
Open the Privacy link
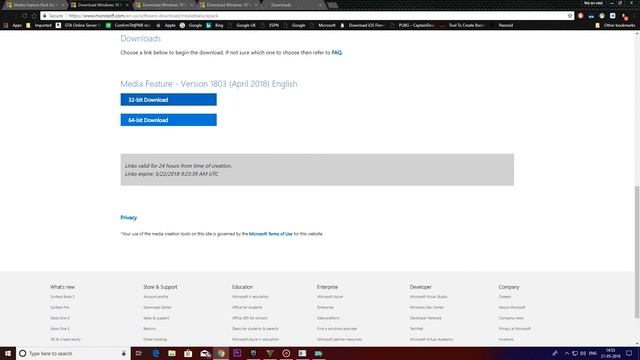[x=129, y=218]
